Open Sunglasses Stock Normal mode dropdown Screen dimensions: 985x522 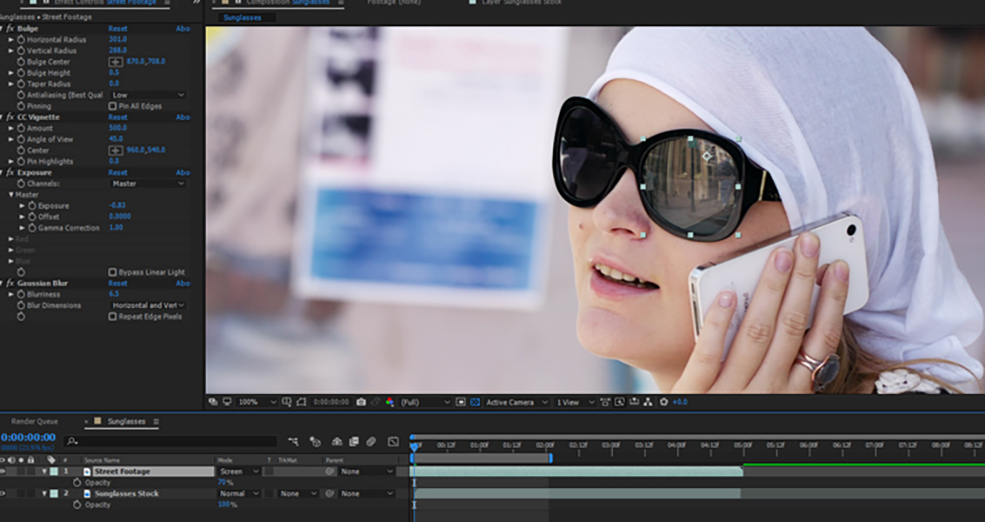(x=239, y=494)
